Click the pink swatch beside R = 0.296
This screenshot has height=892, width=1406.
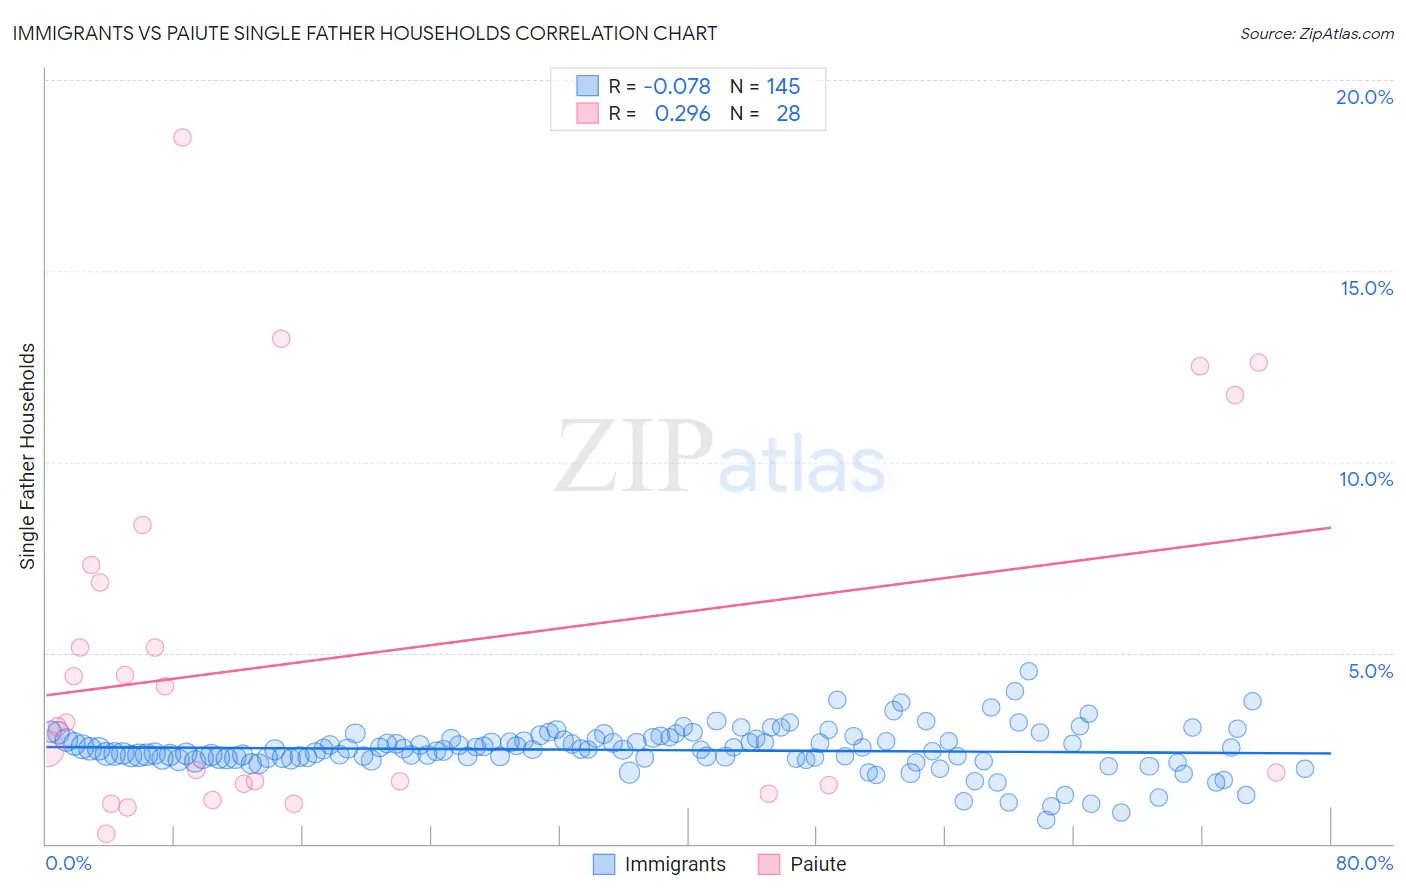[587, 113]
